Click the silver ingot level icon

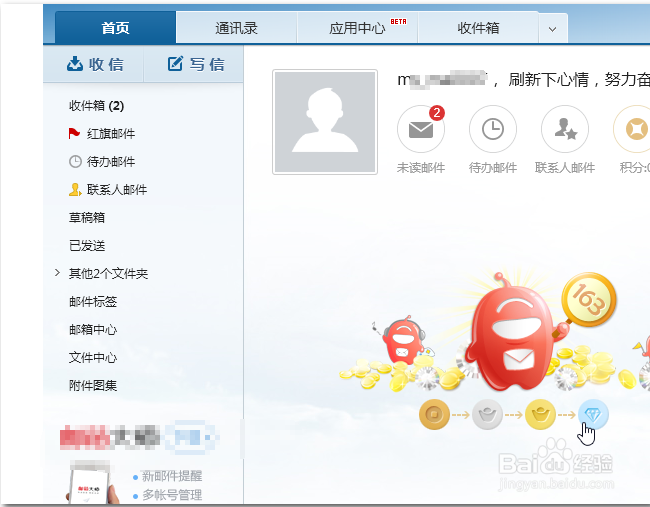coord(487,414)
